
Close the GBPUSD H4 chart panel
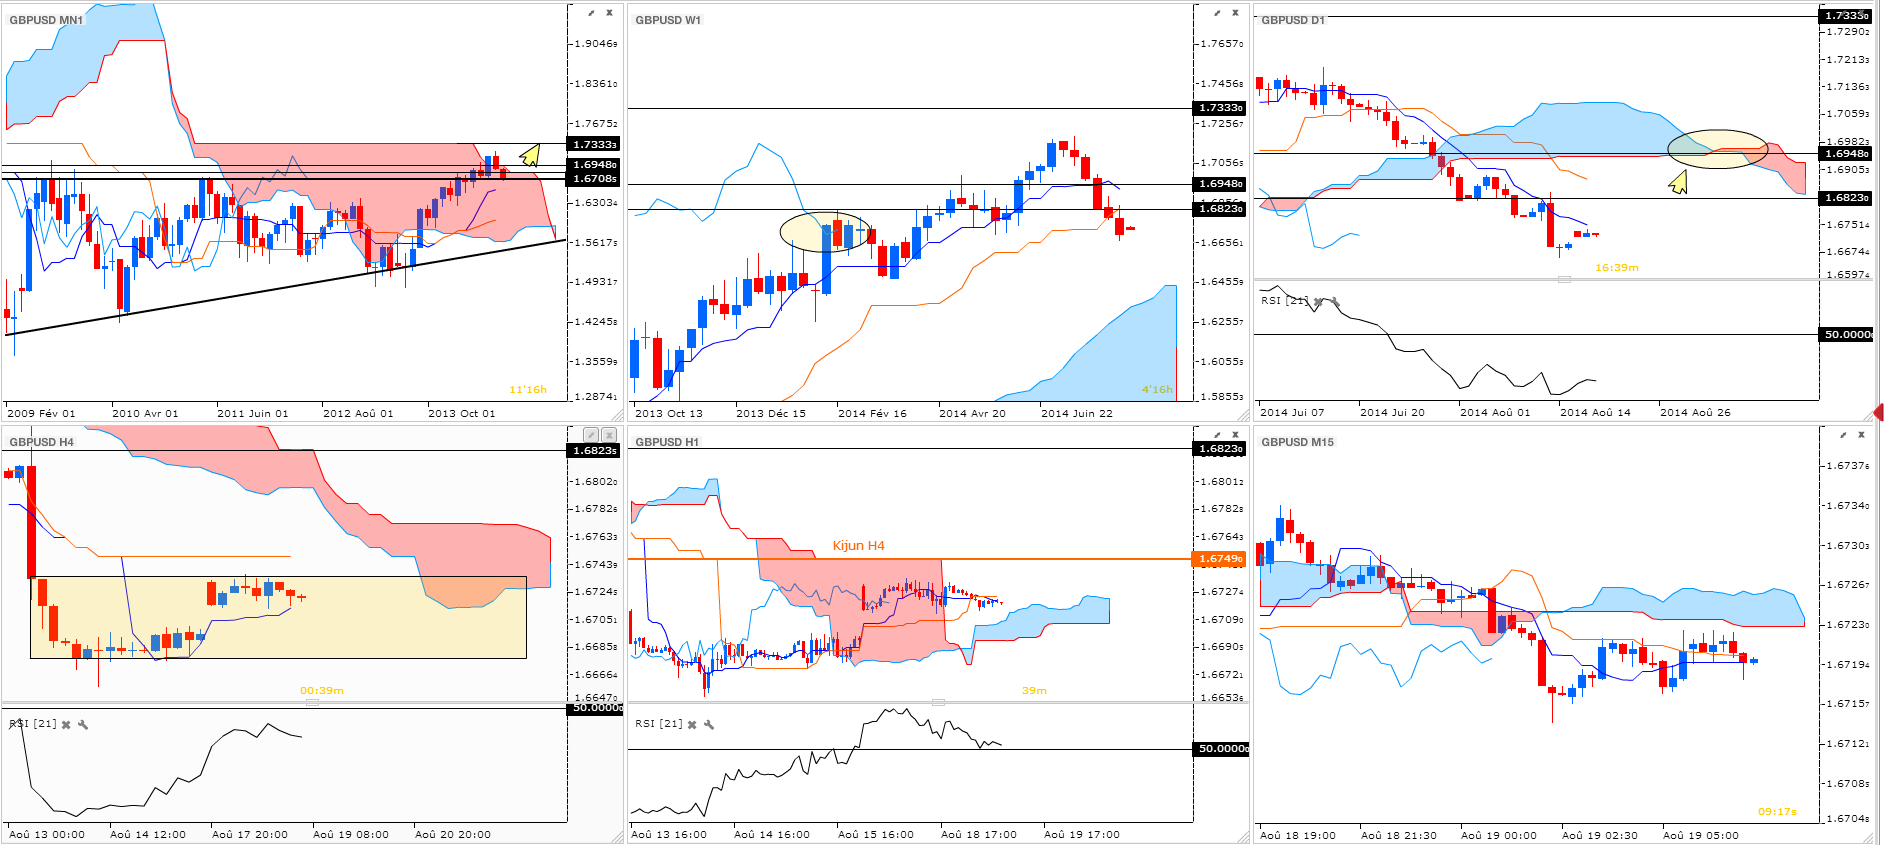[x=609, y=435]
